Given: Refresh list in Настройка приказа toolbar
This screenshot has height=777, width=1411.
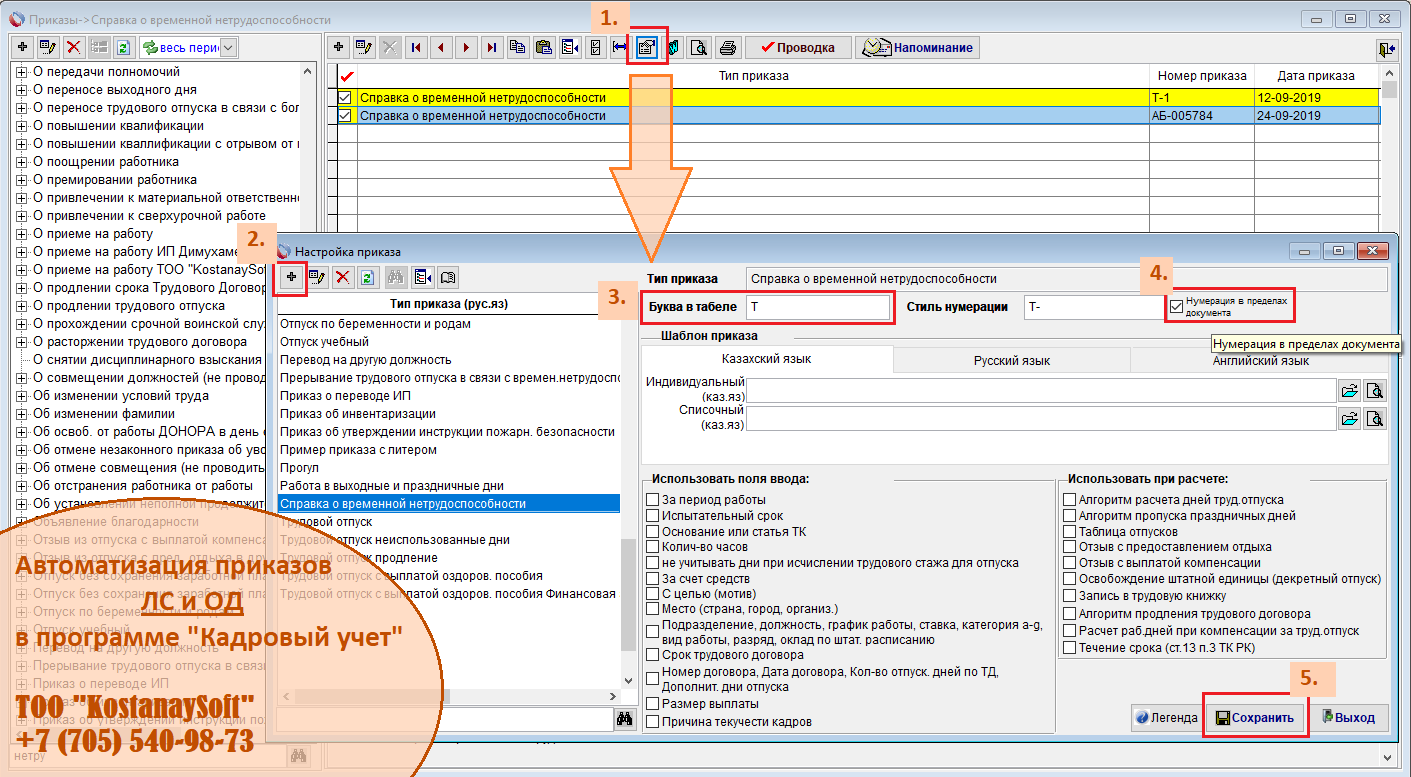Looking at the screenshot, I should click(x=367, y=277).
